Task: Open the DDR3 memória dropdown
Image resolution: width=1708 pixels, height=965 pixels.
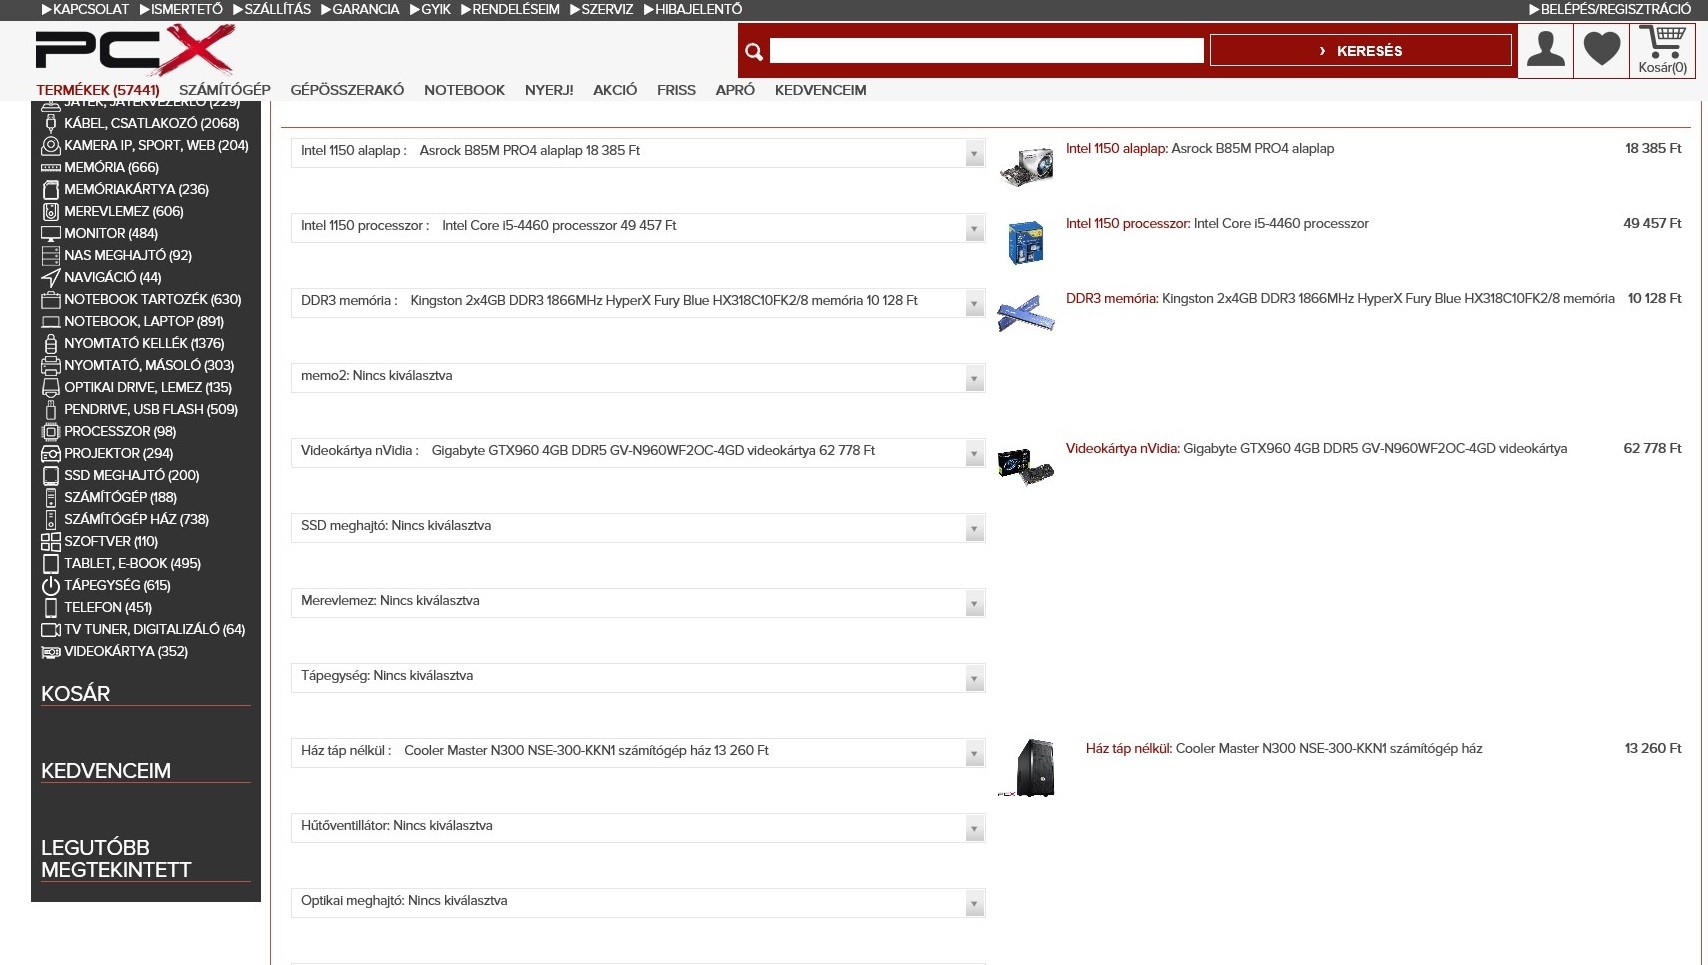Action: (638, 303)
